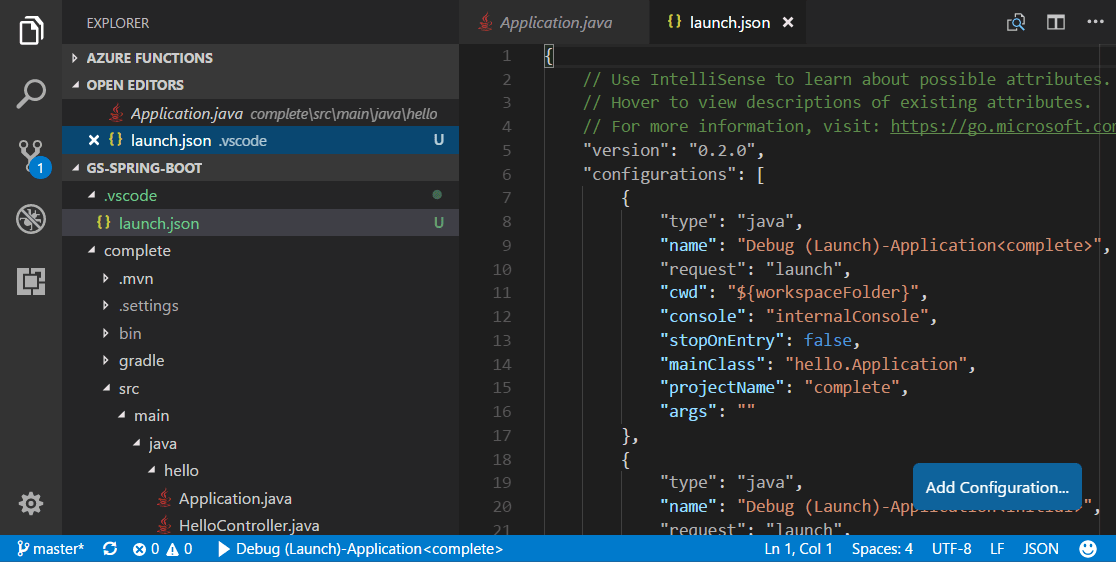Open the Debug view icon

coord(31,219)
